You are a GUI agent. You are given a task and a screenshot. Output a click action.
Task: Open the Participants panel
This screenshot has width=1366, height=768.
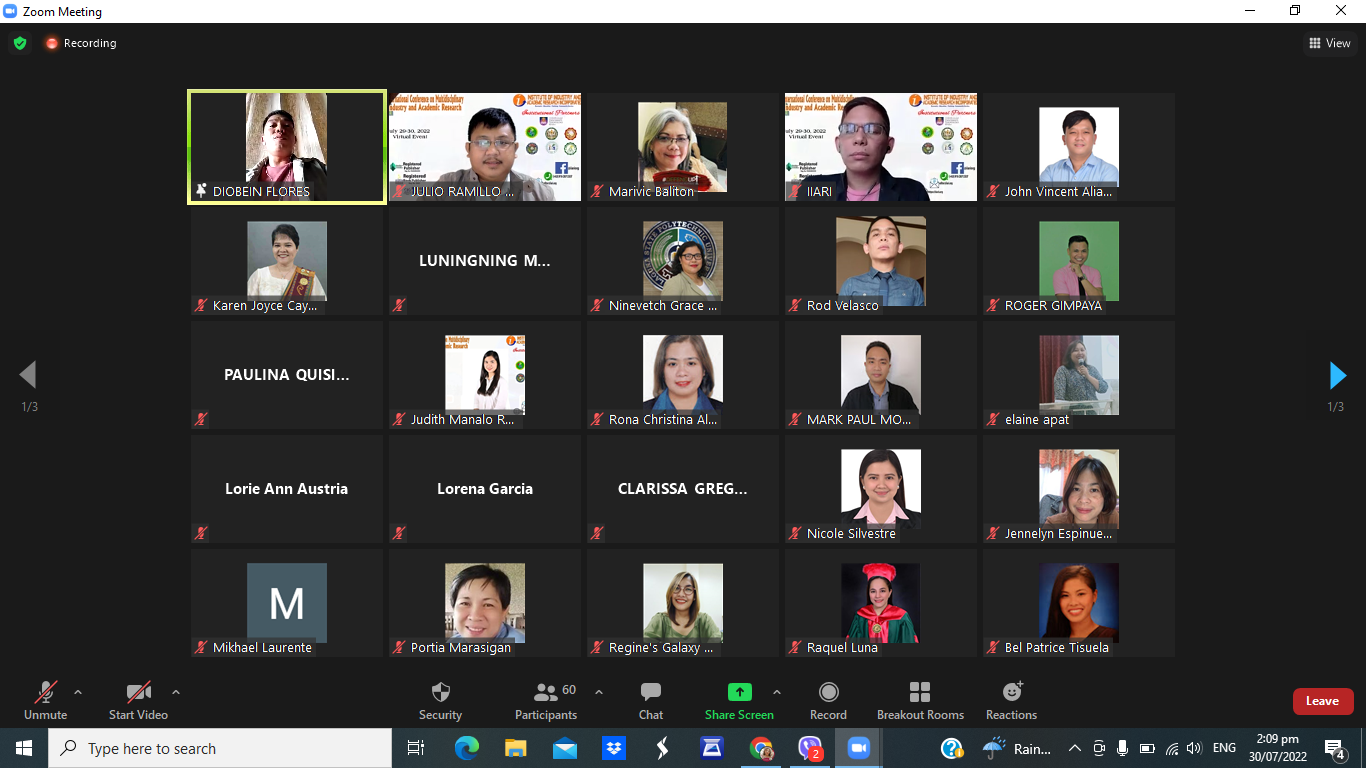pos(546,692)
